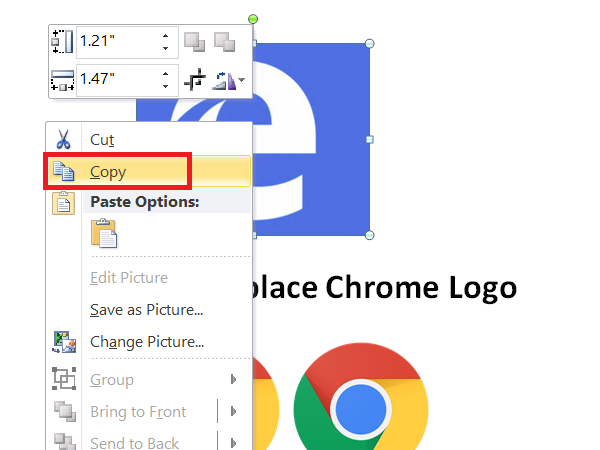This screenshot has height=450, width=600.
Task: Select the Paste picture option button
Action: [x=104, y=233]
